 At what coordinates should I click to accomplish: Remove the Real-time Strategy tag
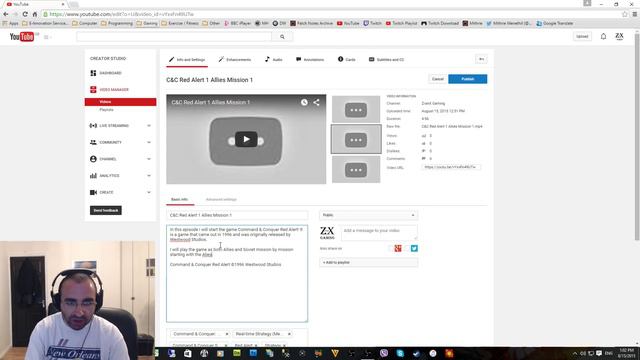(289, 334)
